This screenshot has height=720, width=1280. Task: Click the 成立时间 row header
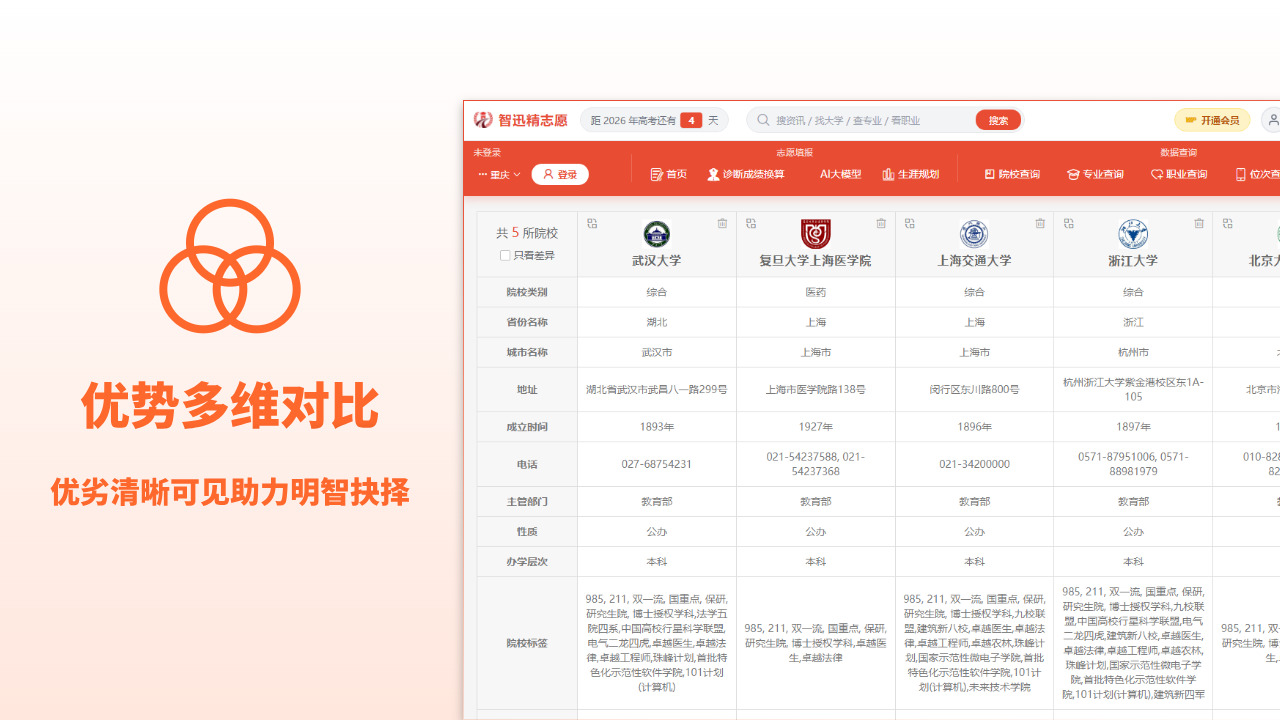click(527, 427)
